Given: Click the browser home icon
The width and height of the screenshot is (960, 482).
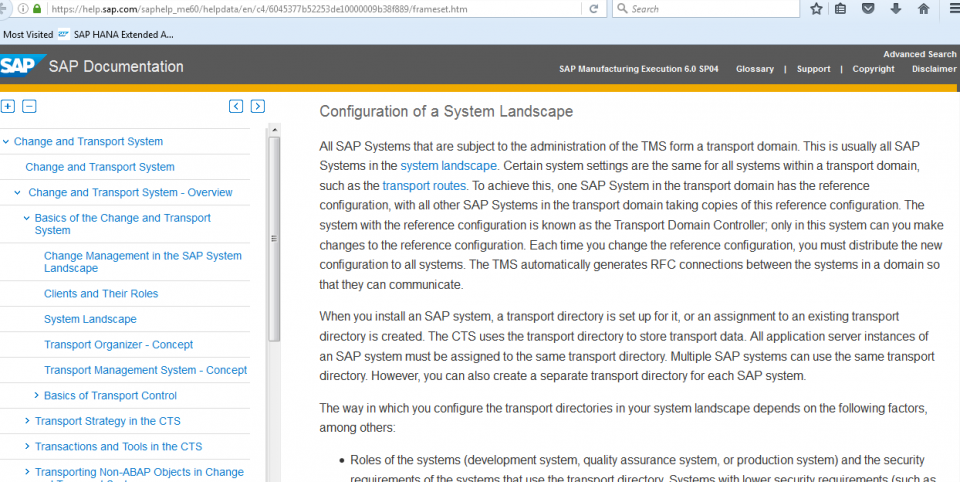Looking at the screenshot, I should (923, 9).
